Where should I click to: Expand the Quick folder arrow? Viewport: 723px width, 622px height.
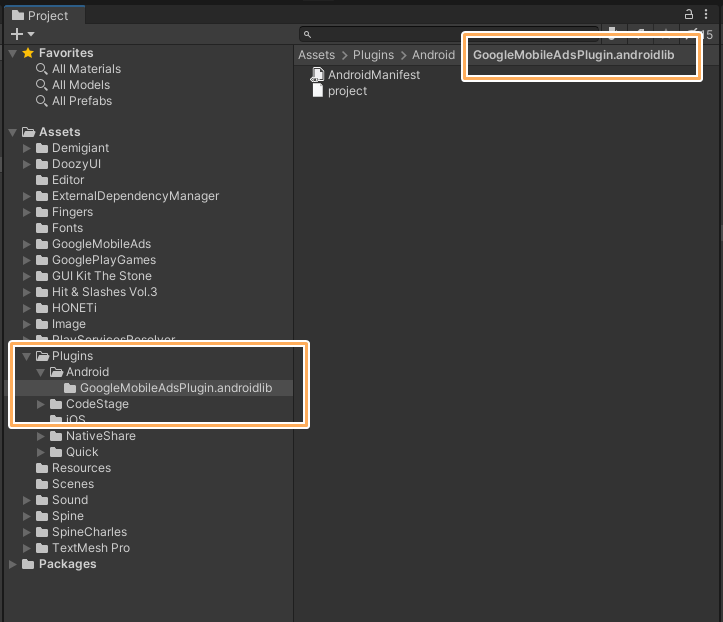coord(41,452)
